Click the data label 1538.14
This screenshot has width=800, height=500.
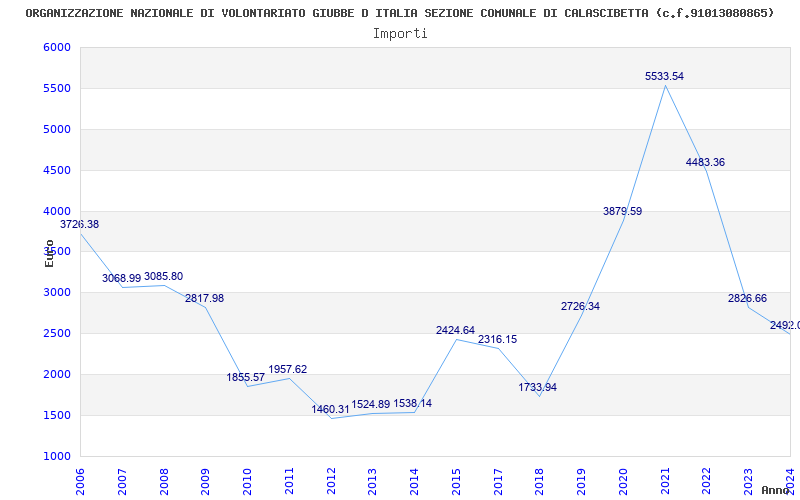[412, 404]
